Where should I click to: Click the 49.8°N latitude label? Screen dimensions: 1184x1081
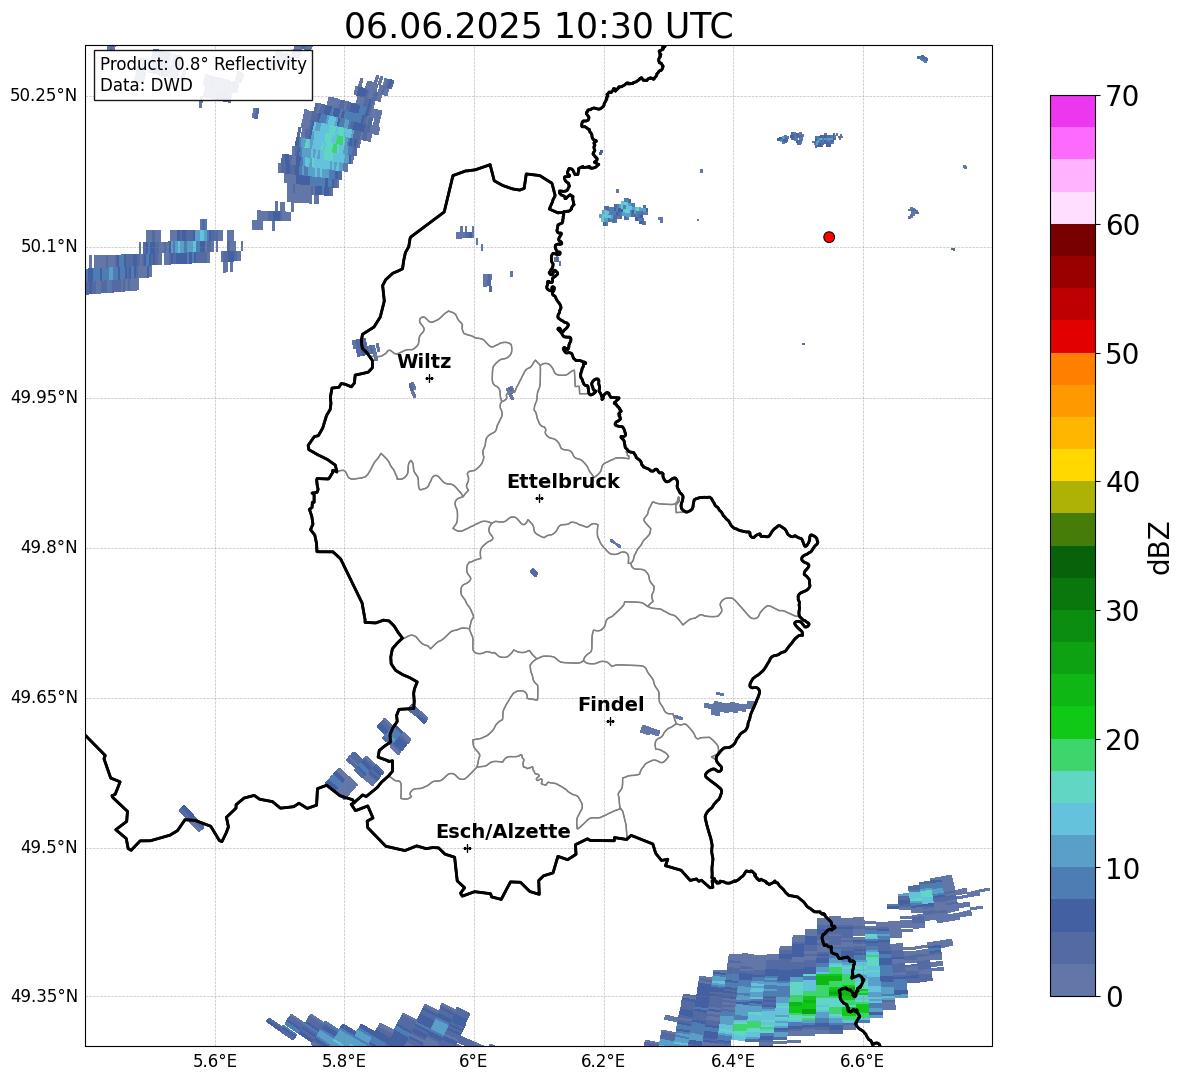click(x=50, y=547)
